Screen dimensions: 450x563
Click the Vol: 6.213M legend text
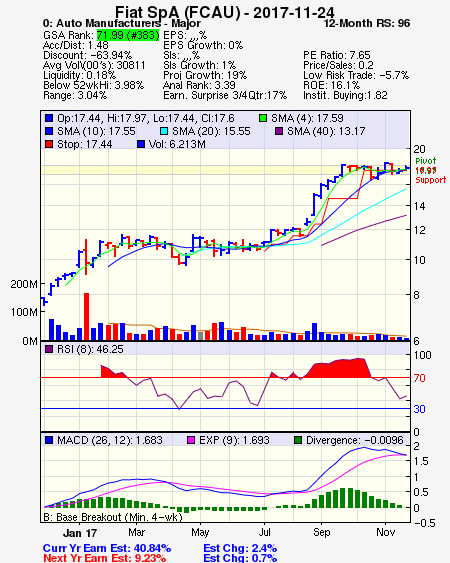coord(177,144)
